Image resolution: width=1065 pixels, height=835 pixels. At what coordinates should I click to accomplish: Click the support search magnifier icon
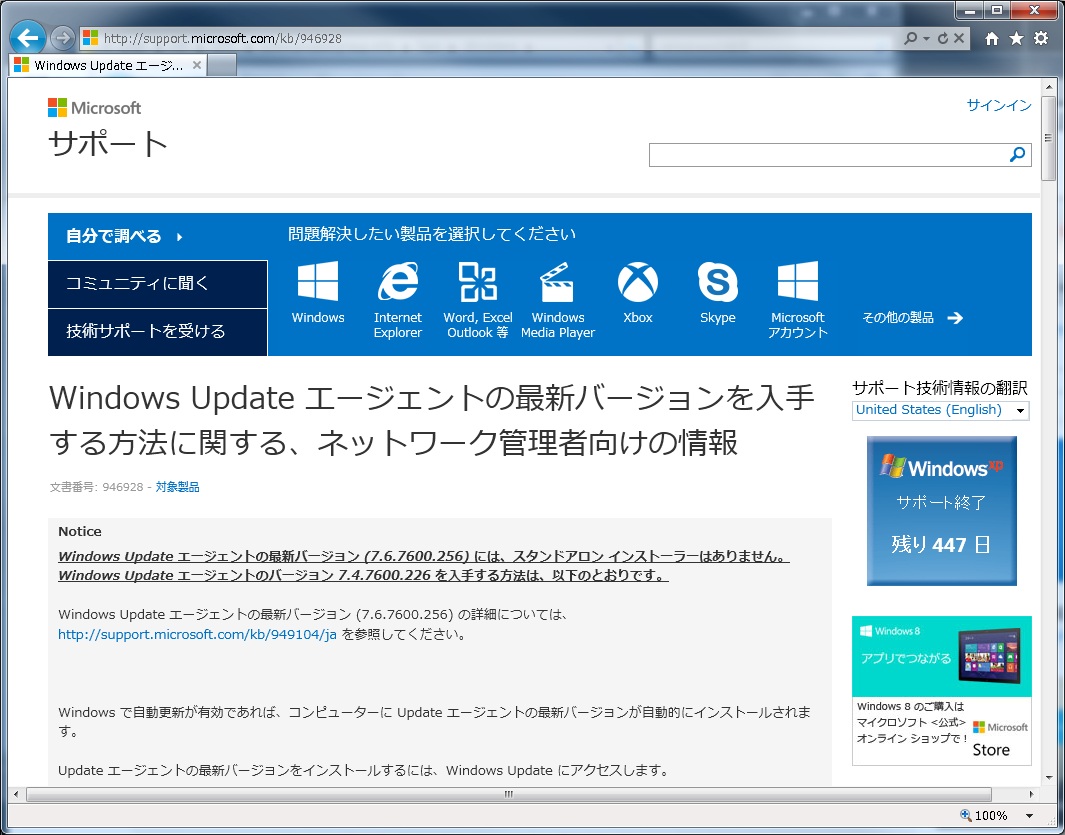[x=1017, y=155]
